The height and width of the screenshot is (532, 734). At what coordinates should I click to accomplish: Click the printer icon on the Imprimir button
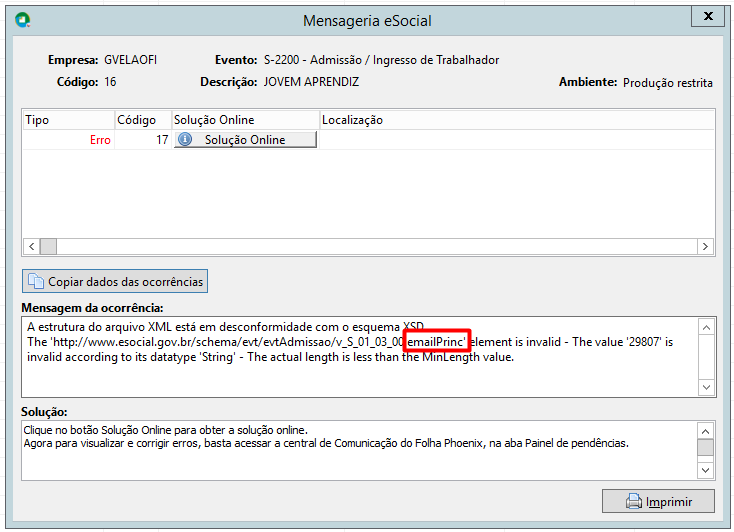pyautogui.click(x=634, y=501)
